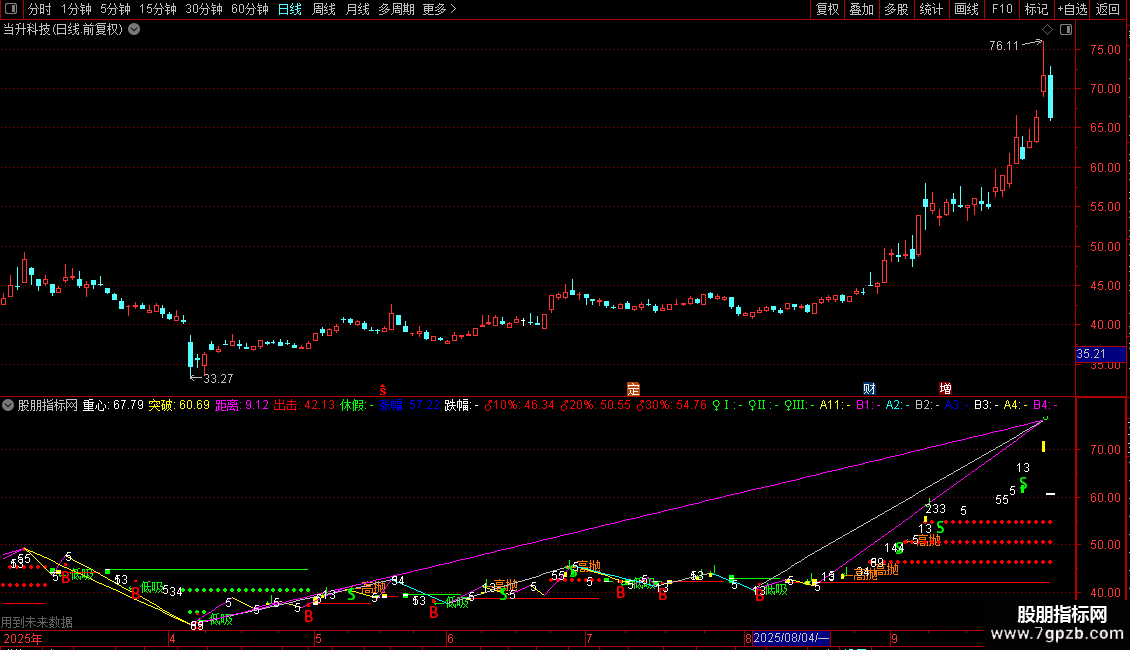
Task: Click the 2025/08/04 date marker
Action: 791,638
